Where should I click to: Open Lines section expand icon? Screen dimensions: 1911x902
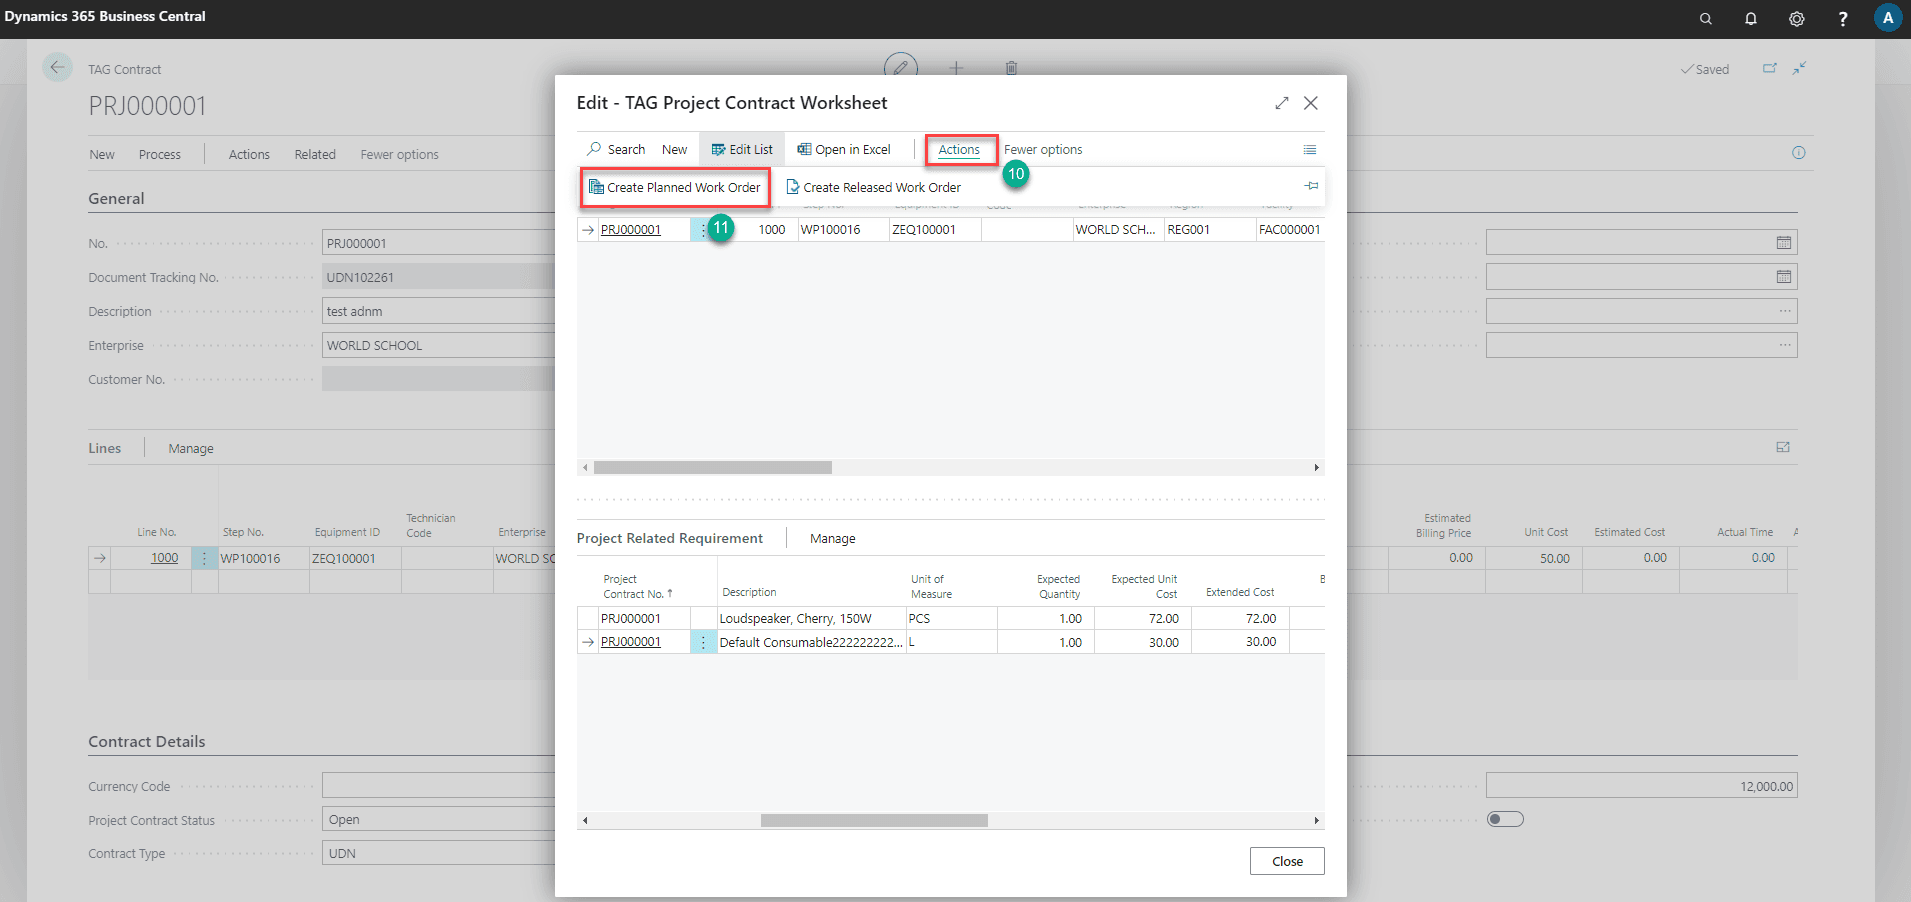1783,447
